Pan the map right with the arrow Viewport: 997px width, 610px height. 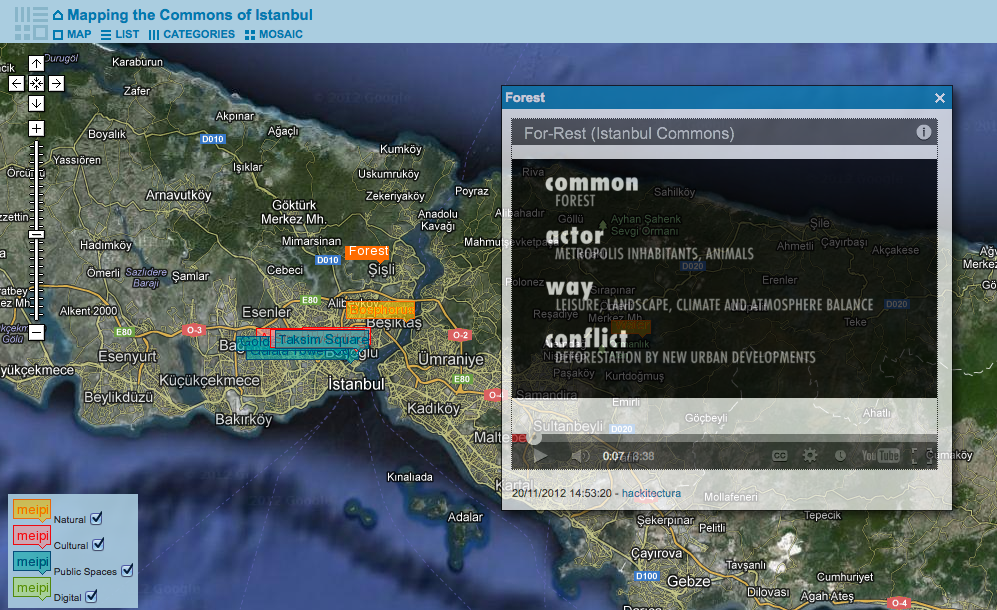[x=56, y=83]
